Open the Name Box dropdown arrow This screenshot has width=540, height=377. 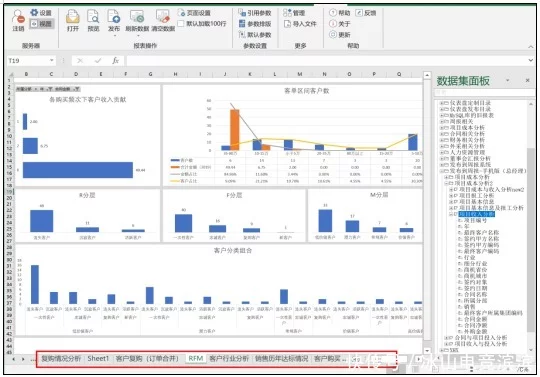click(52, 61)
